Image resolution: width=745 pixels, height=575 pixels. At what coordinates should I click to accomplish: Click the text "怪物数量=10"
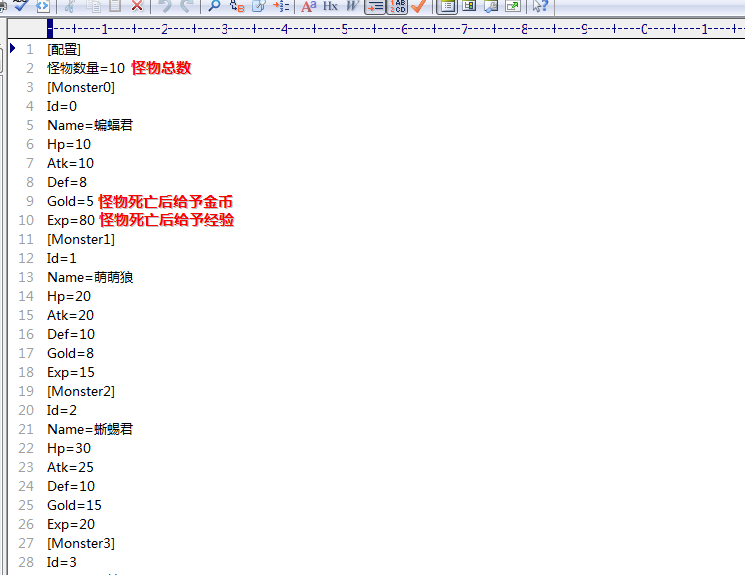pyautogui.click(x=86, y=68)
